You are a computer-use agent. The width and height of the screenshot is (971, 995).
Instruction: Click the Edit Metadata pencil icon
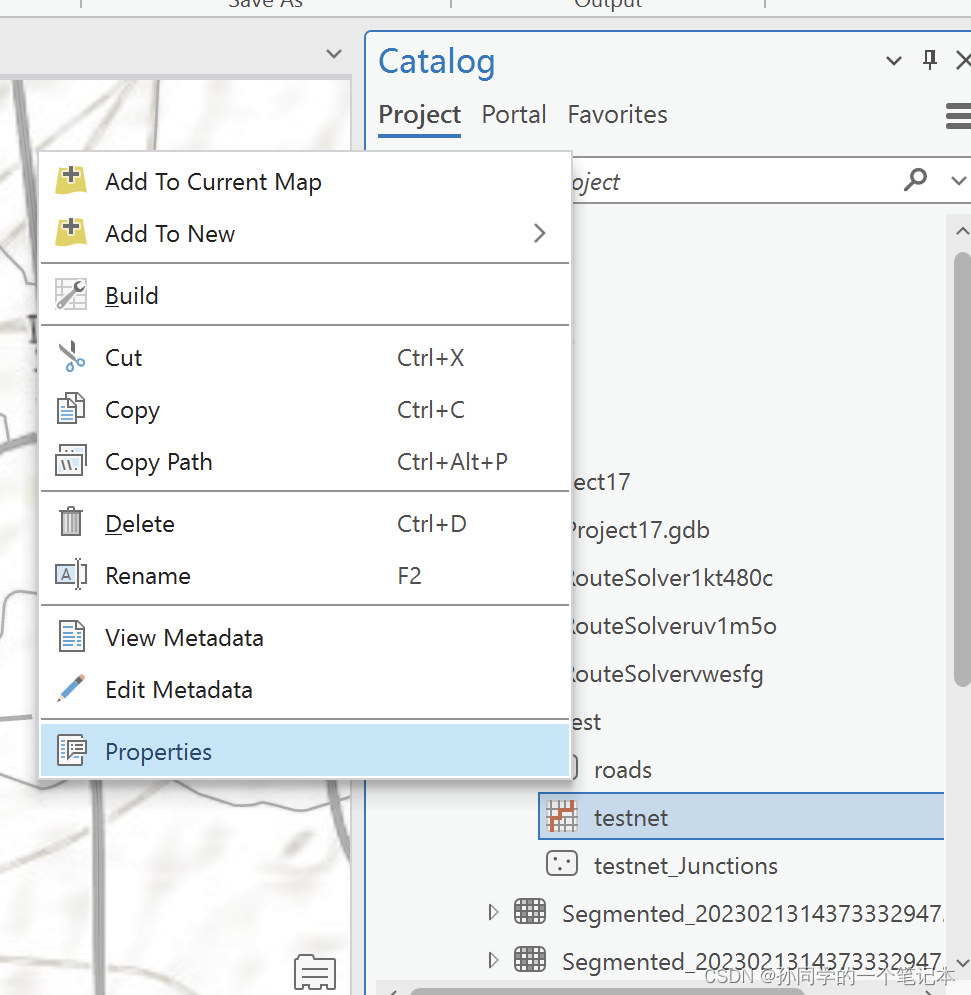coord(70,689)
